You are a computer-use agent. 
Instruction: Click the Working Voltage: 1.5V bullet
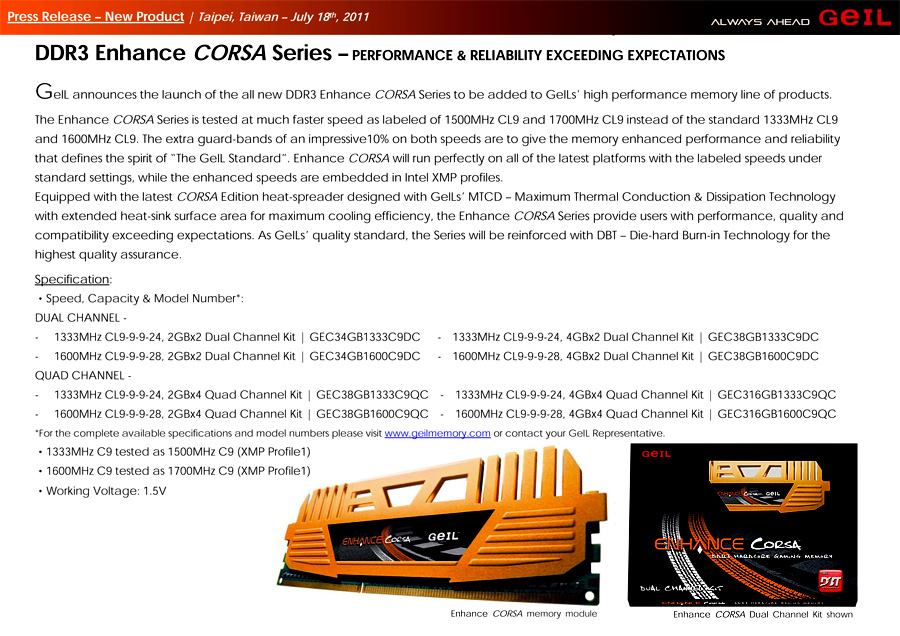point(105,490)
